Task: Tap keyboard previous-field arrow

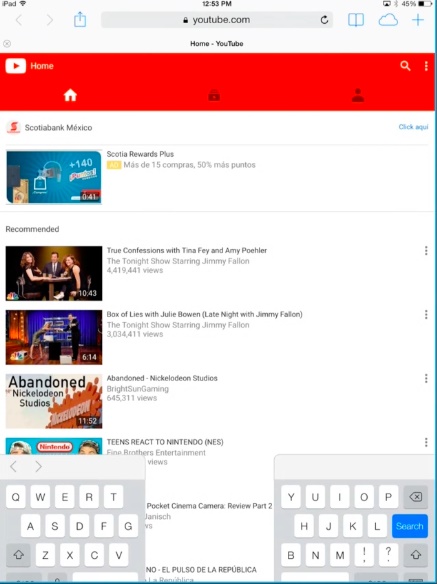Action: pos(13,466)
